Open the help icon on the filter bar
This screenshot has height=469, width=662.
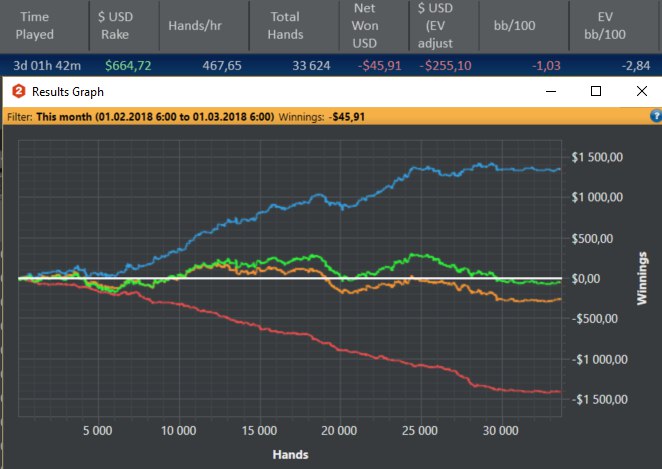656,116
